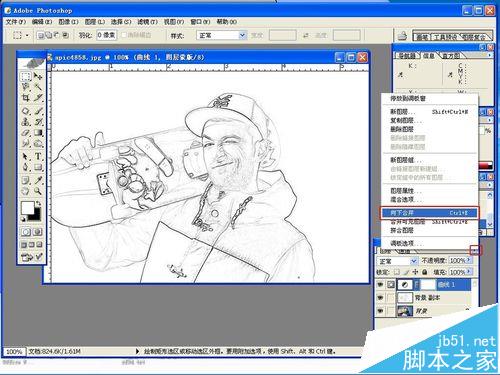Select the Notes tool

coord(26,180)
